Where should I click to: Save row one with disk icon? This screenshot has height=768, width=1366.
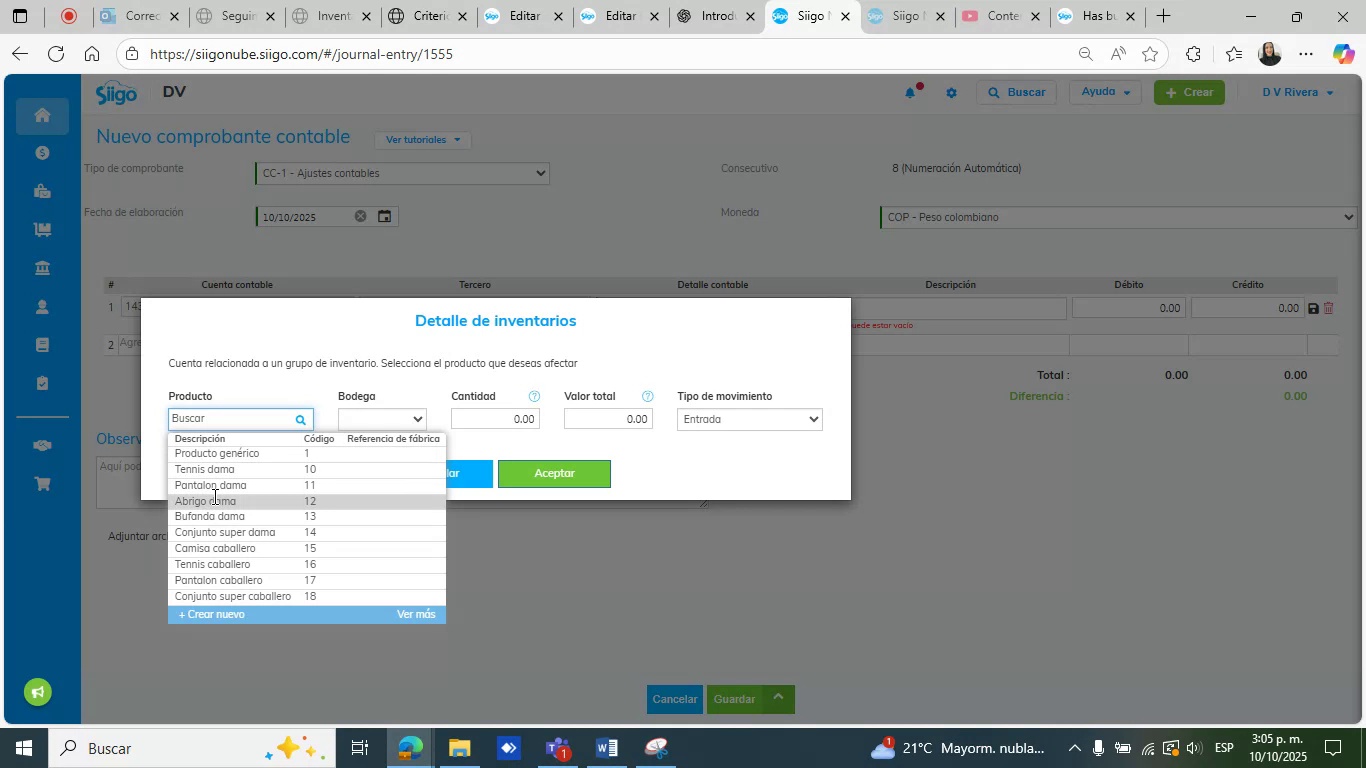click(1313, 308)
